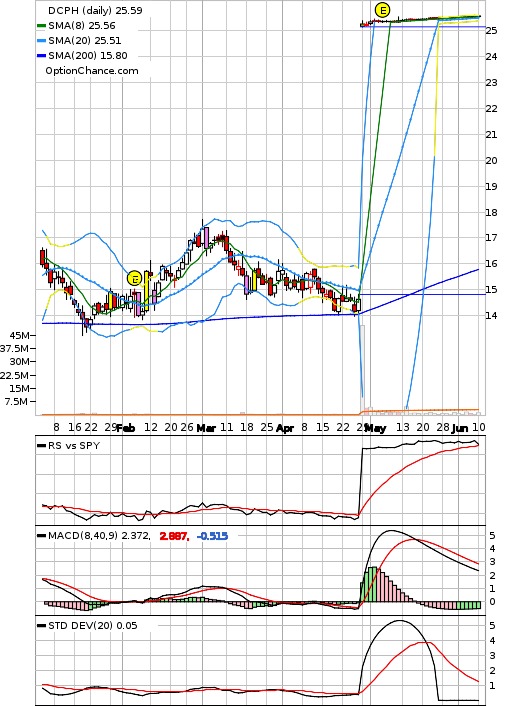This screenshot has width=526, height=706.
Task: Click the dark blue SMA(200) legend swatch
Action: tap(41, 56)
